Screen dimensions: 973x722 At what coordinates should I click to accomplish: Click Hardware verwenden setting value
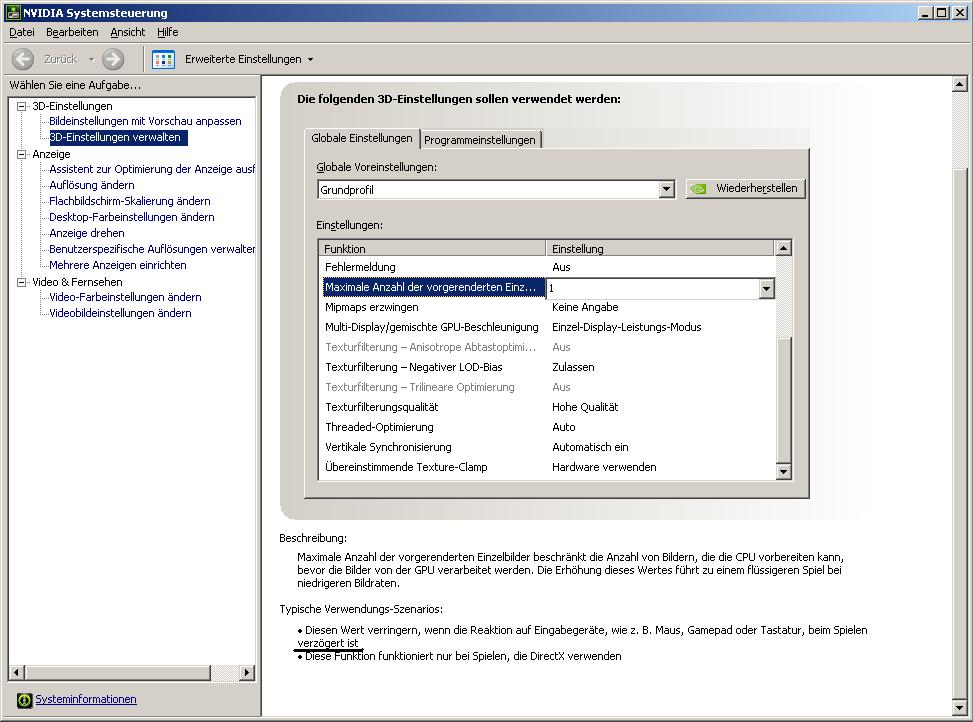[x=604, y=467]
